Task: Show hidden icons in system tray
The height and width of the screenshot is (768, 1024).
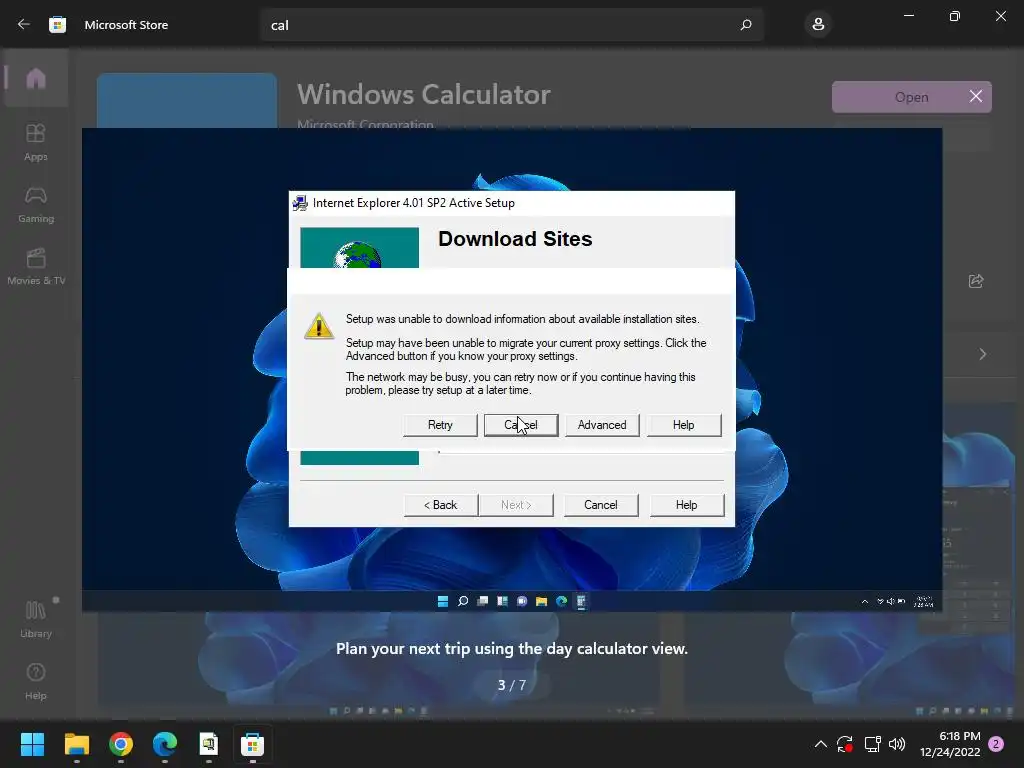Action: 820,744
